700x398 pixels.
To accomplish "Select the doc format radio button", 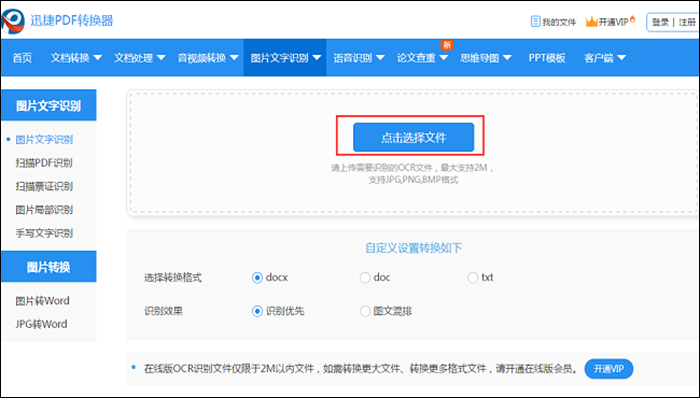I will (365, 278).
